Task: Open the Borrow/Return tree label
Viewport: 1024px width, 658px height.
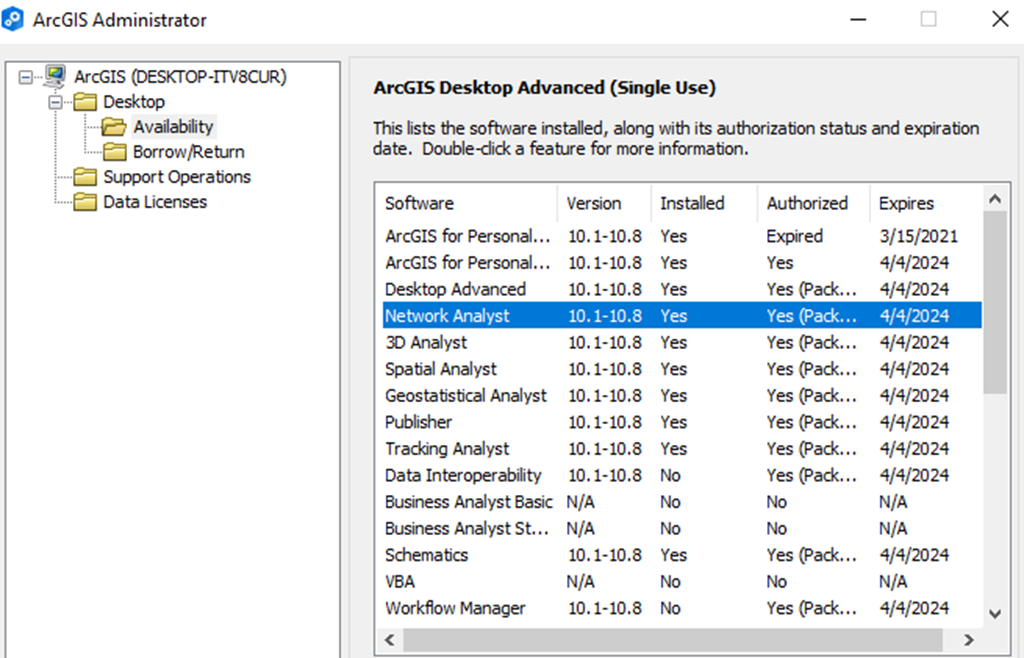Action: click(189, 152)
